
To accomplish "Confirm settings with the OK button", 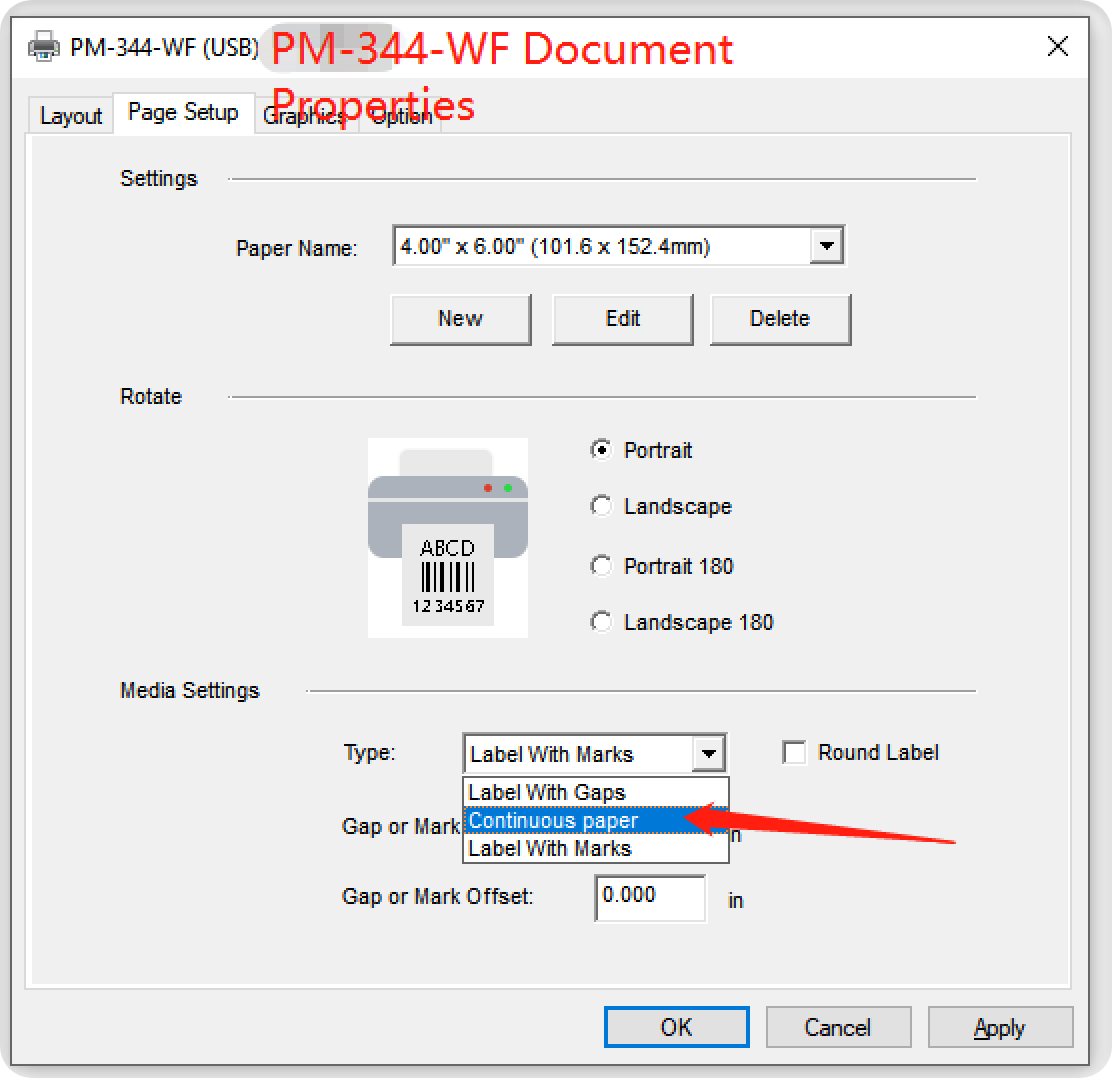I will pos(677,1027).
